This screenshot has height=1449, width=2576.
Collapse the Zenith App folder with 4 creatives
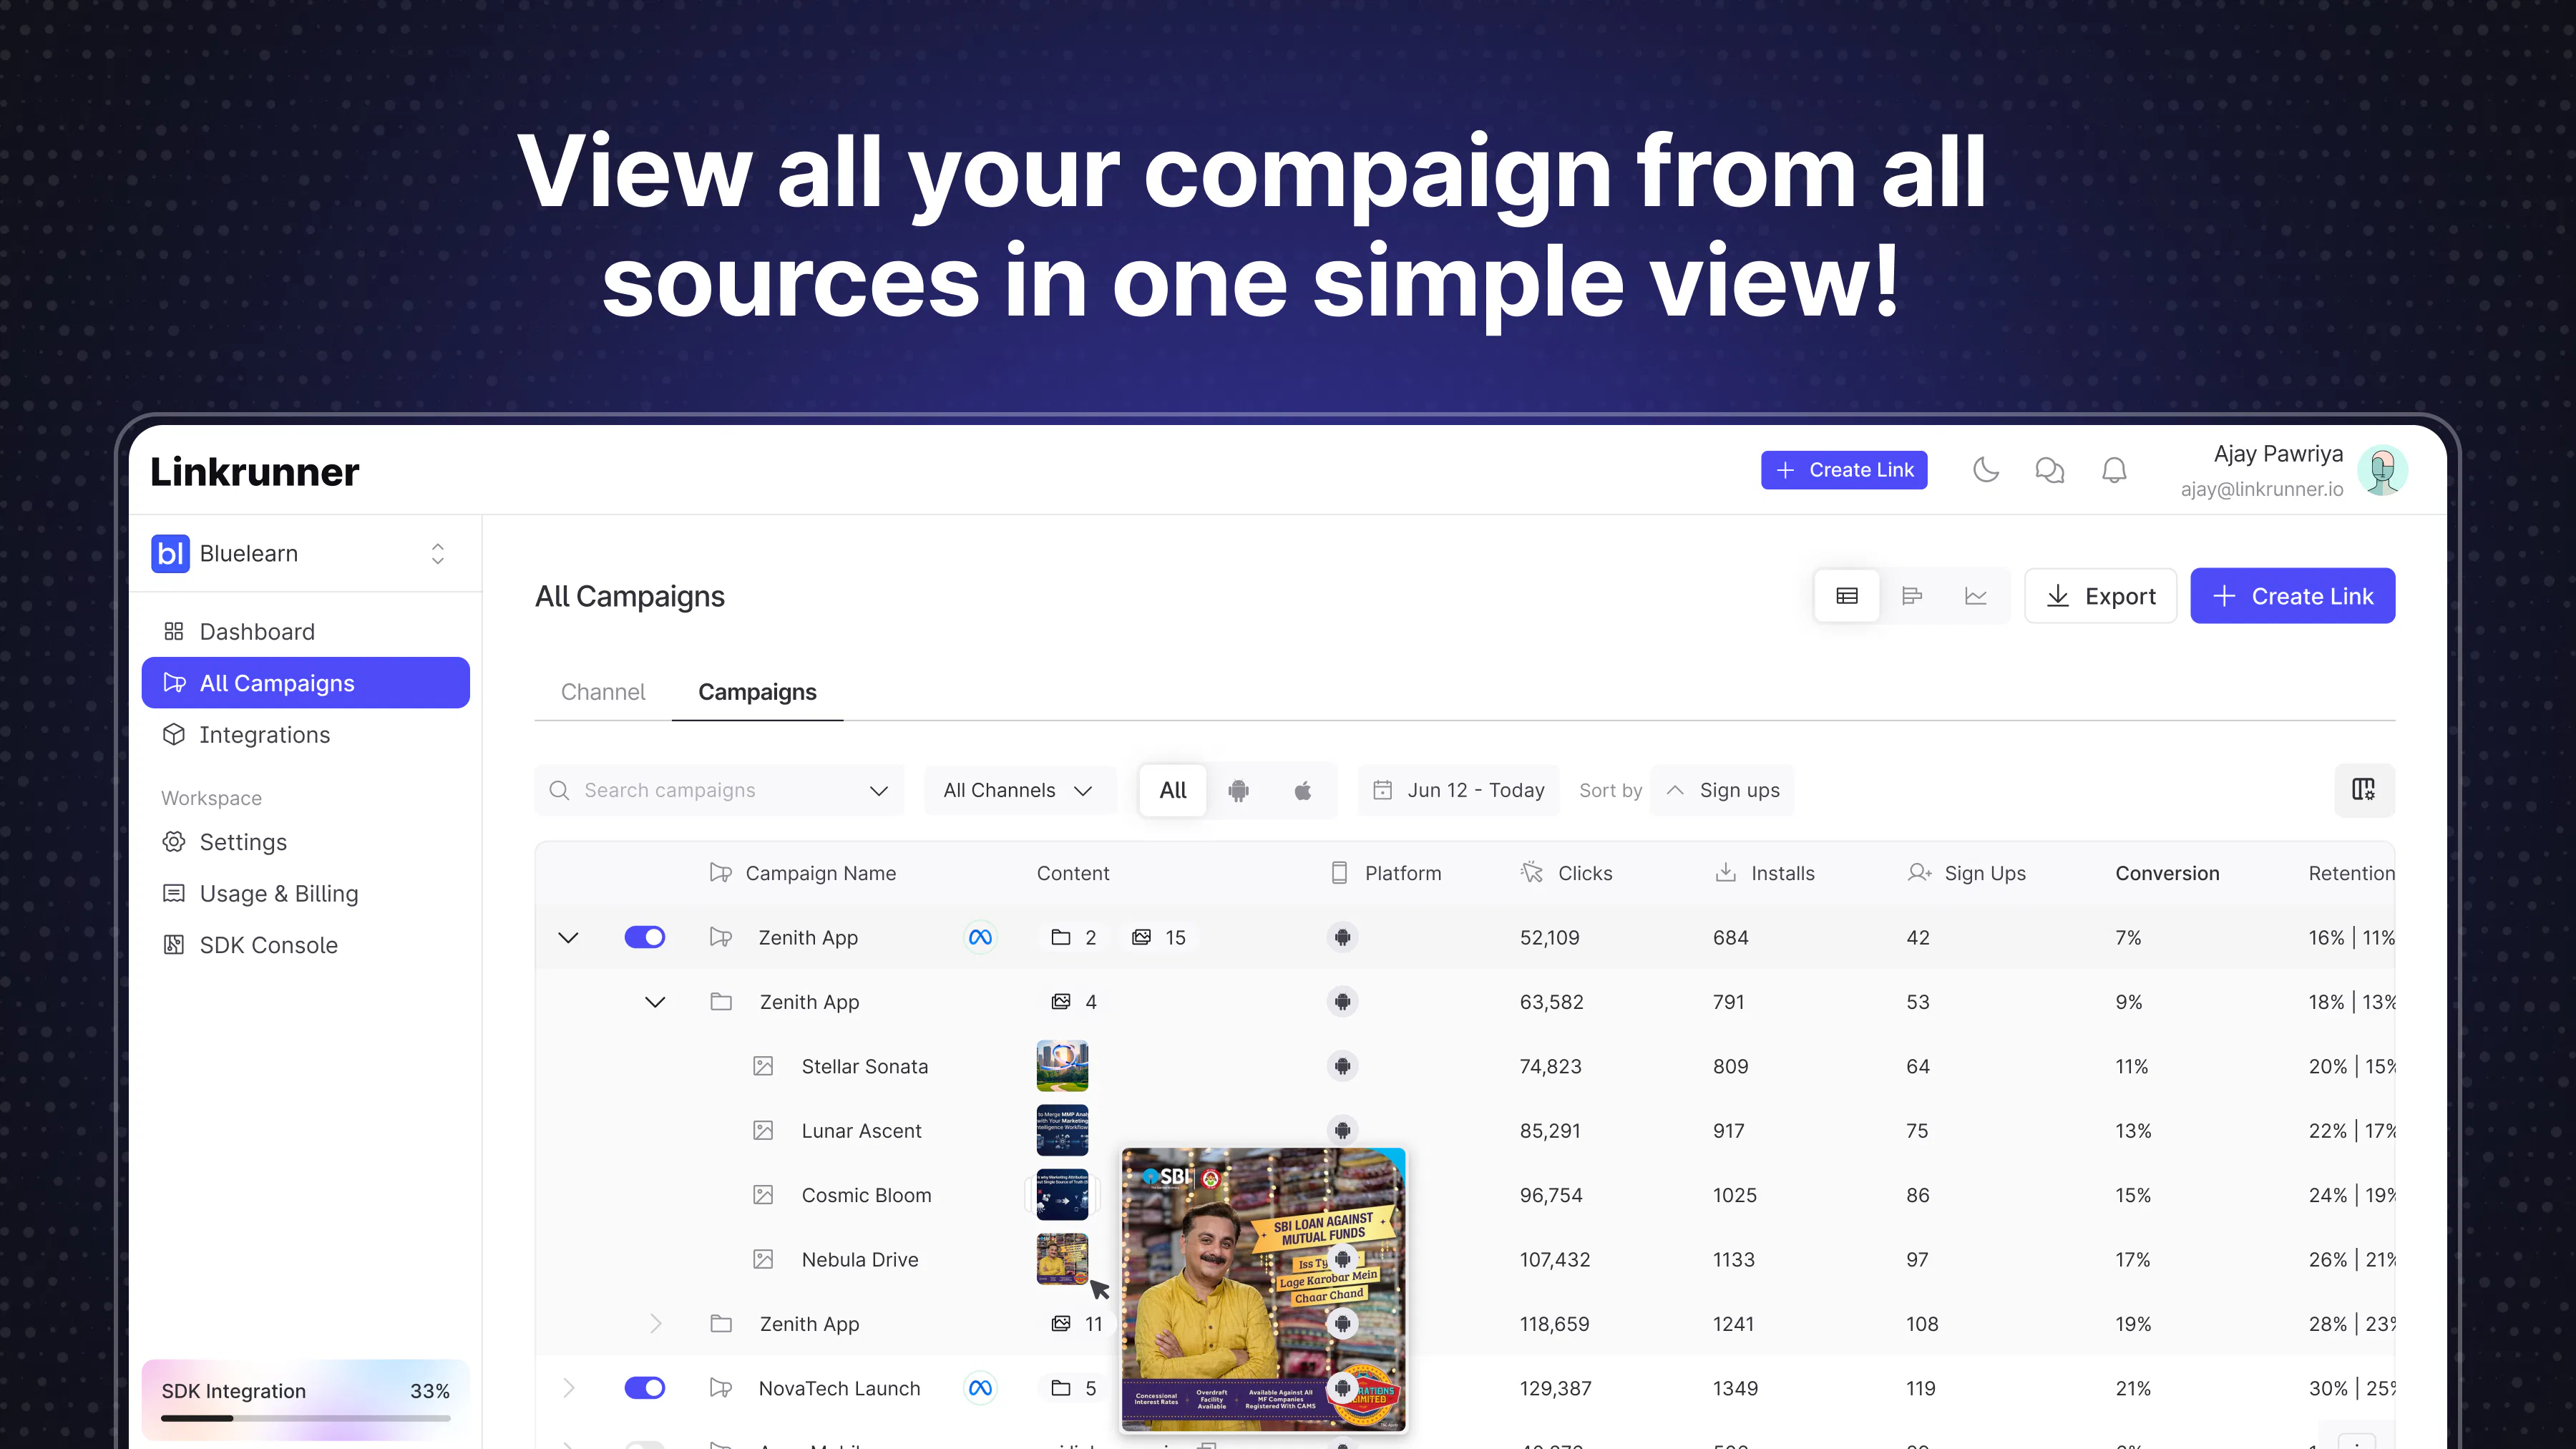655,1002
